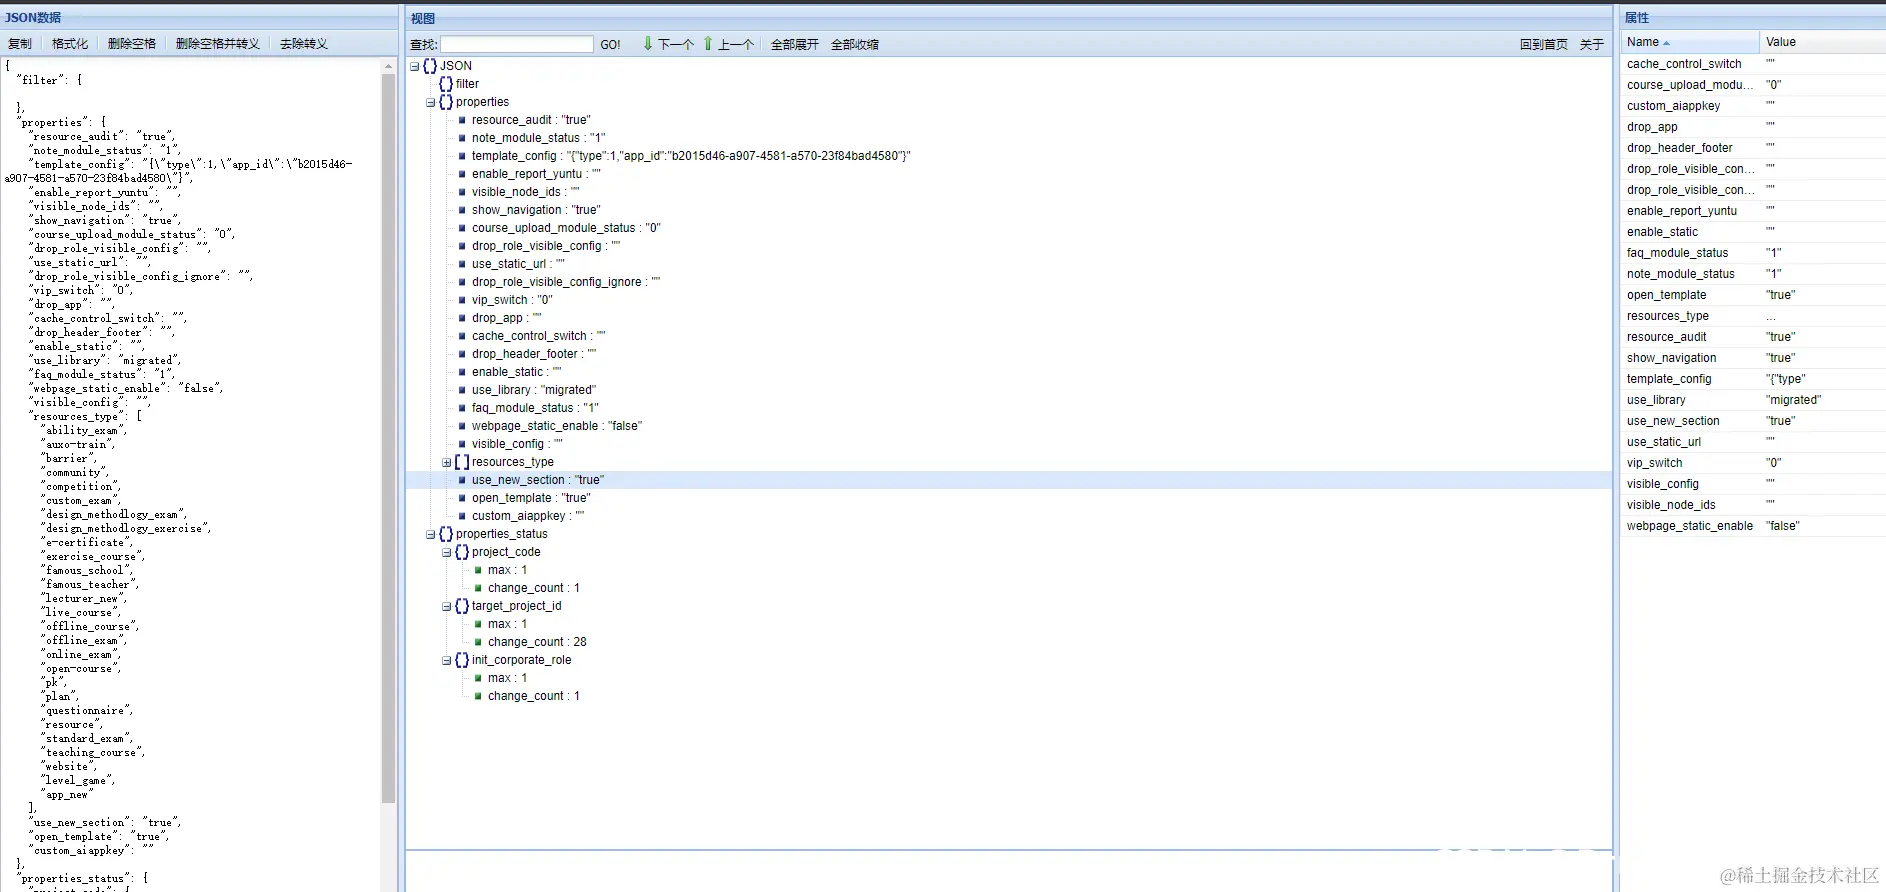Click 全部收缩 to collapse all nodes
This screenshot has height=892, width=1886.
pyautogui.click(x=855, y=44)
